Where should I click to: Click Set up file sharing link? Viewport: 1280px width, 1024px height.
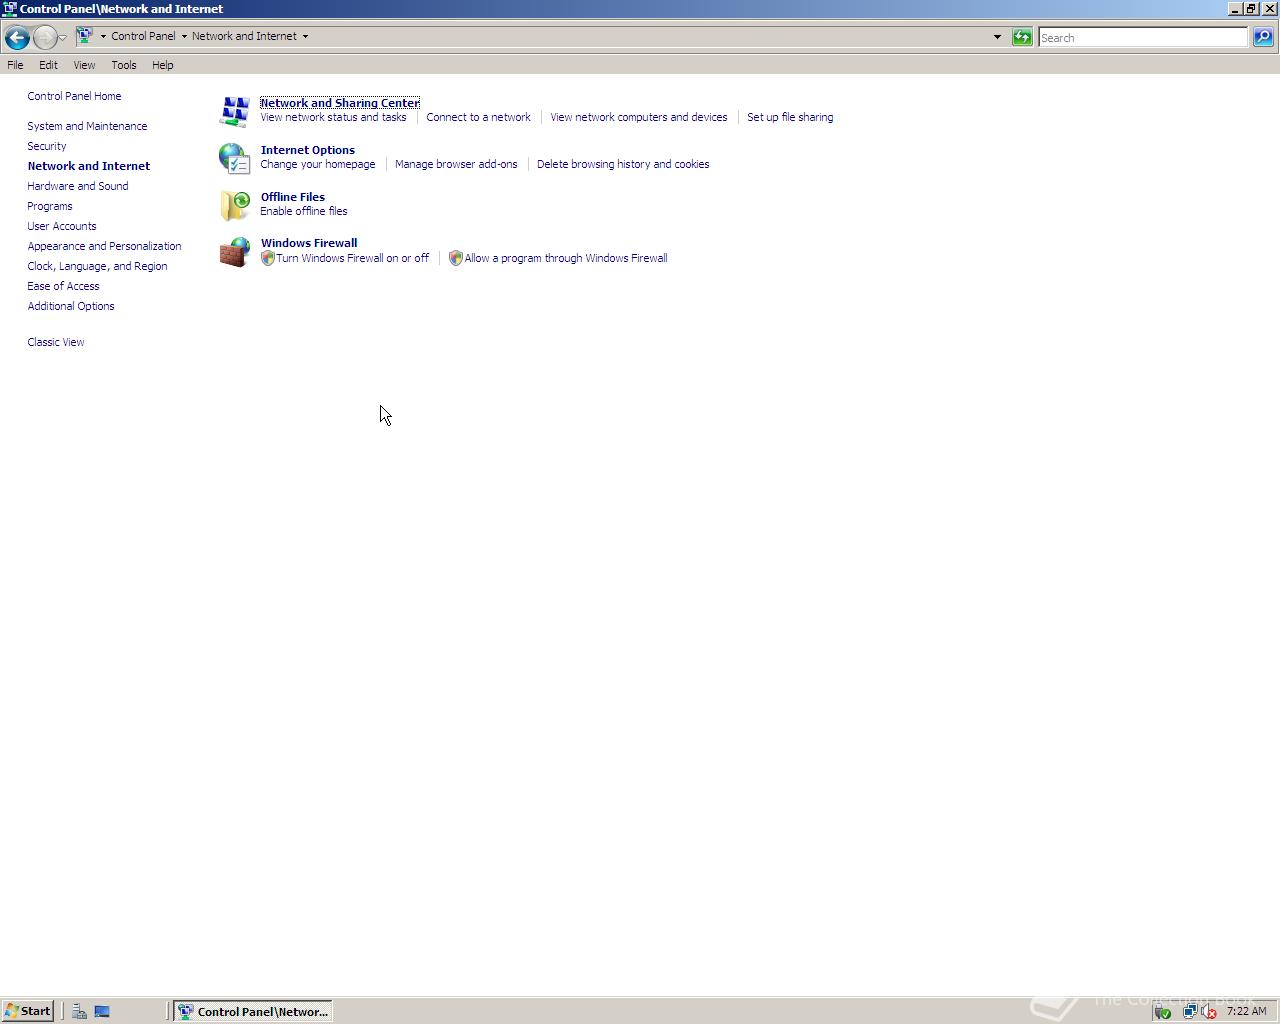(x=790, y=117)
